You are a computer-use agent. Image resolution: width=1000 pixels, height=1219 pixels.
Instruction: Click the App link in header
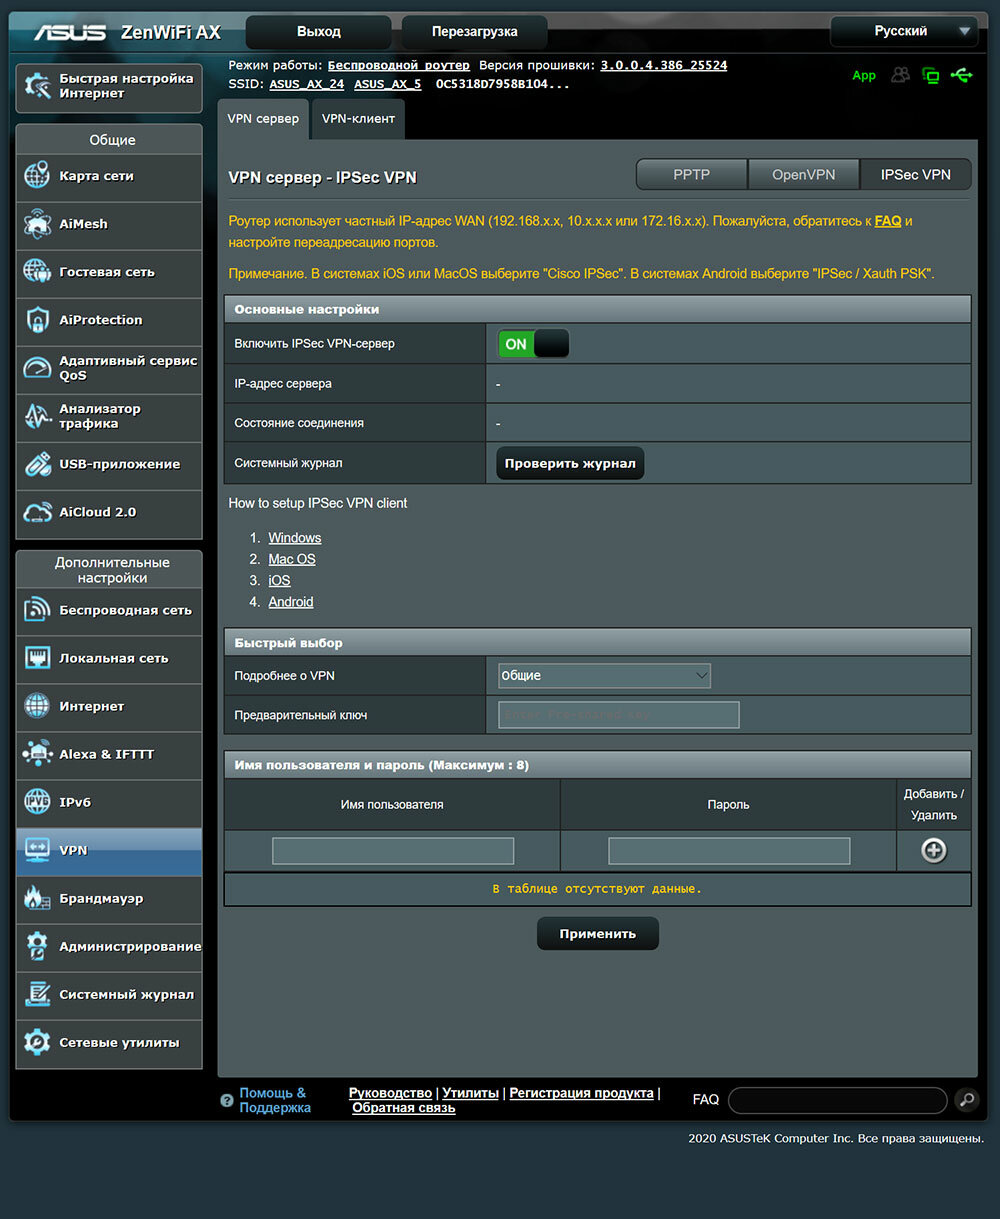point(864,76)
